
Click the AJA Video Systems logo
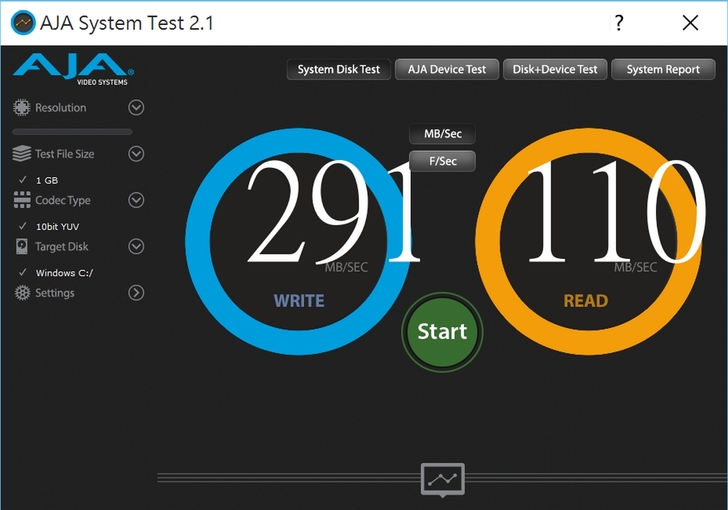pos(73,70)
